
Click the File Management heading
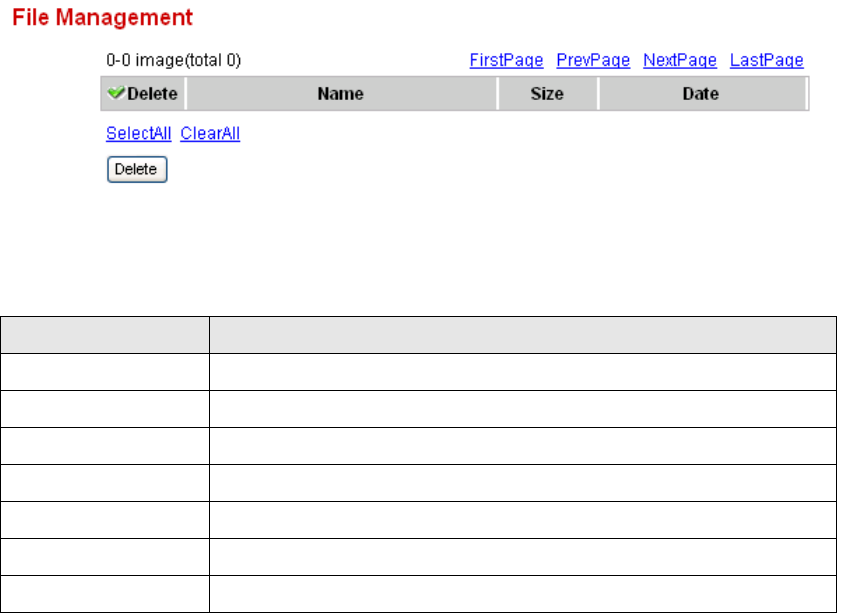(102, 17)
